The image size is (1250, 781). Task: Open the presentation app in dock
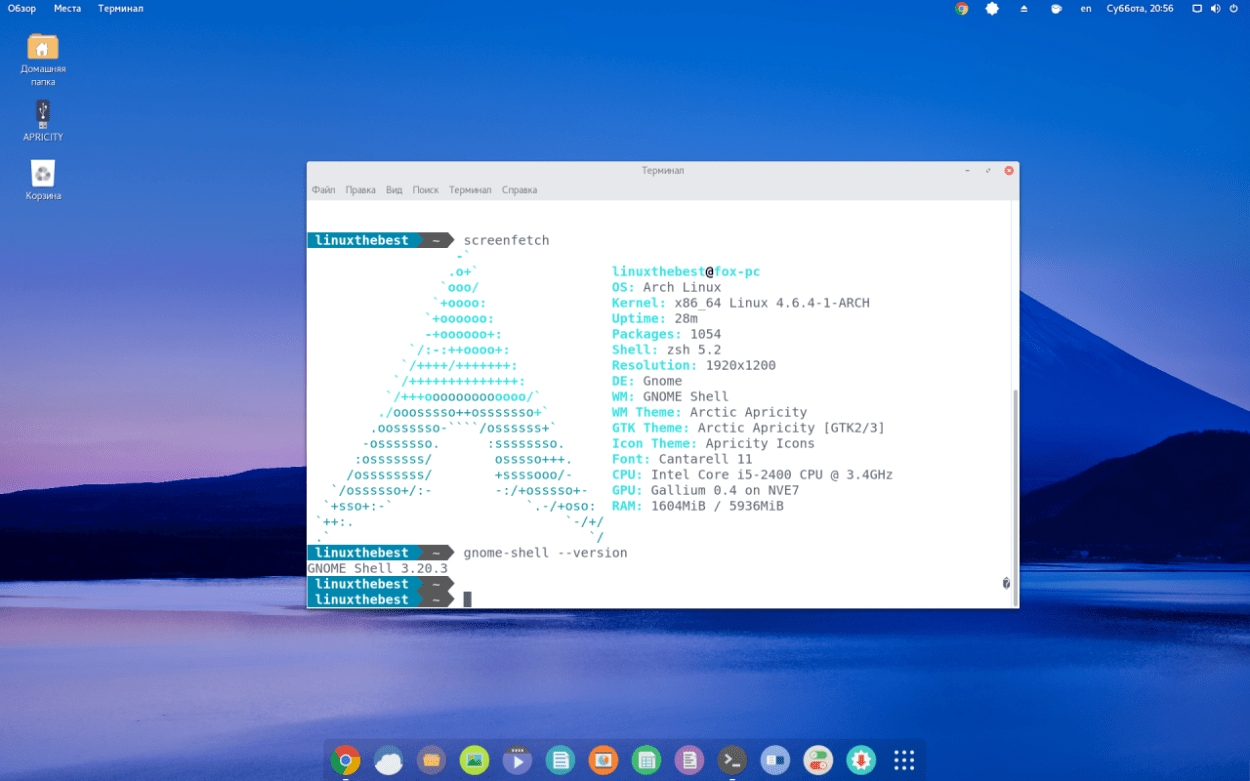(603, 761)
